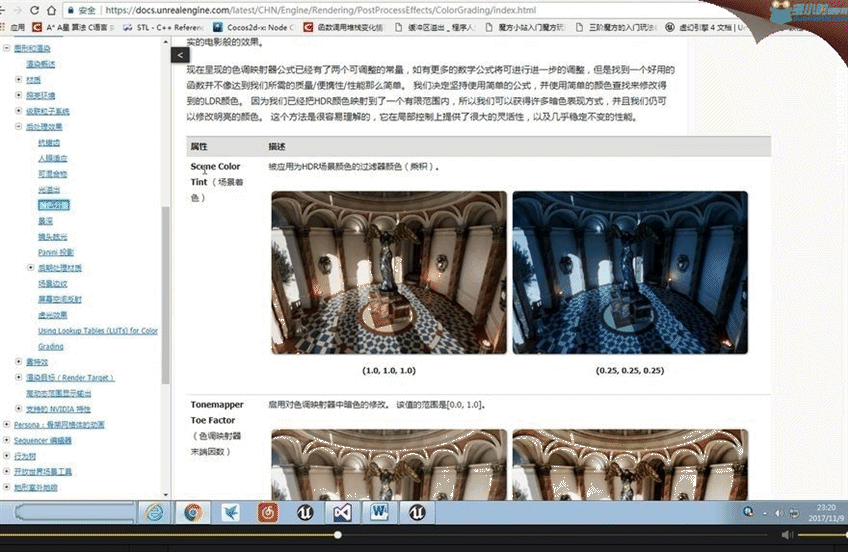Click the Scene Color Tint (0.25, 0.25, 0.25) image

[x=630, y=272]
